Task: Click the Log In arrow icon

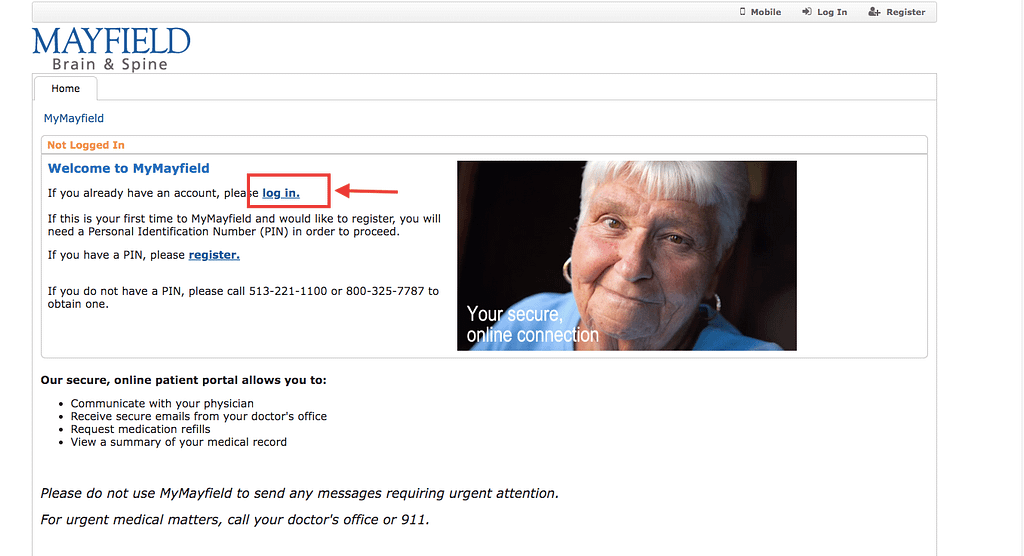Action: (x=807, y=12)
